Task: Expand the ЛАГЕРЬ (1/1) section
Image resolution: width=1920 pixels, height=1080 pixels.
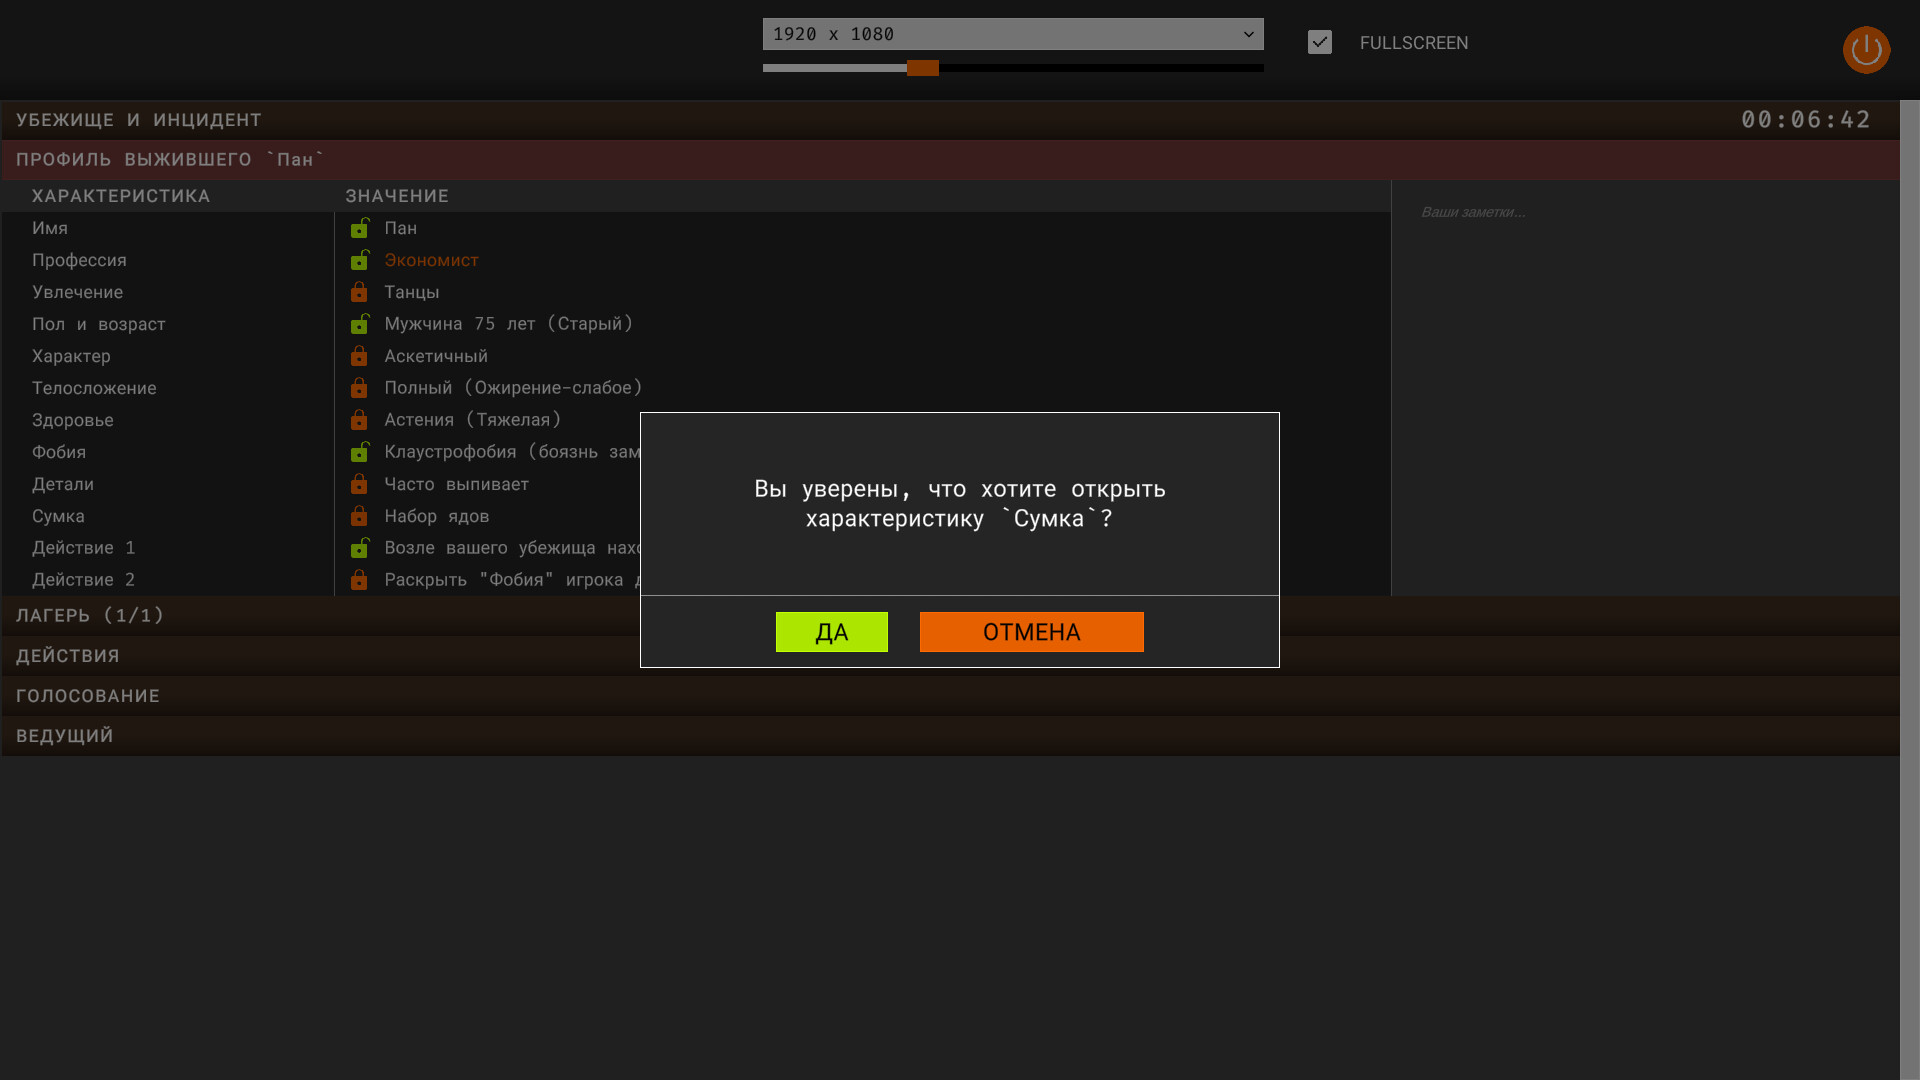Action: (x=90, y=615)
